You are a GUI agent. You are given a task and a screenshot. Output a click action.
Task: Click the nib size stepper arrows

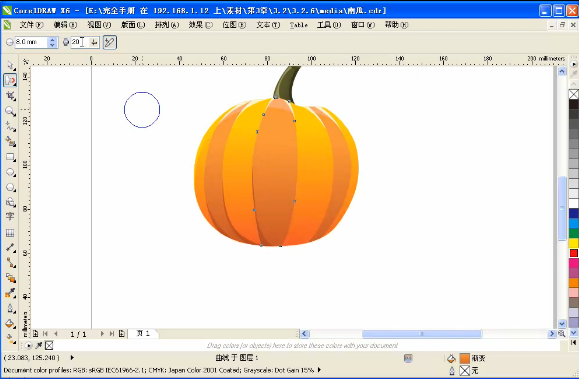tap(53, 42)
